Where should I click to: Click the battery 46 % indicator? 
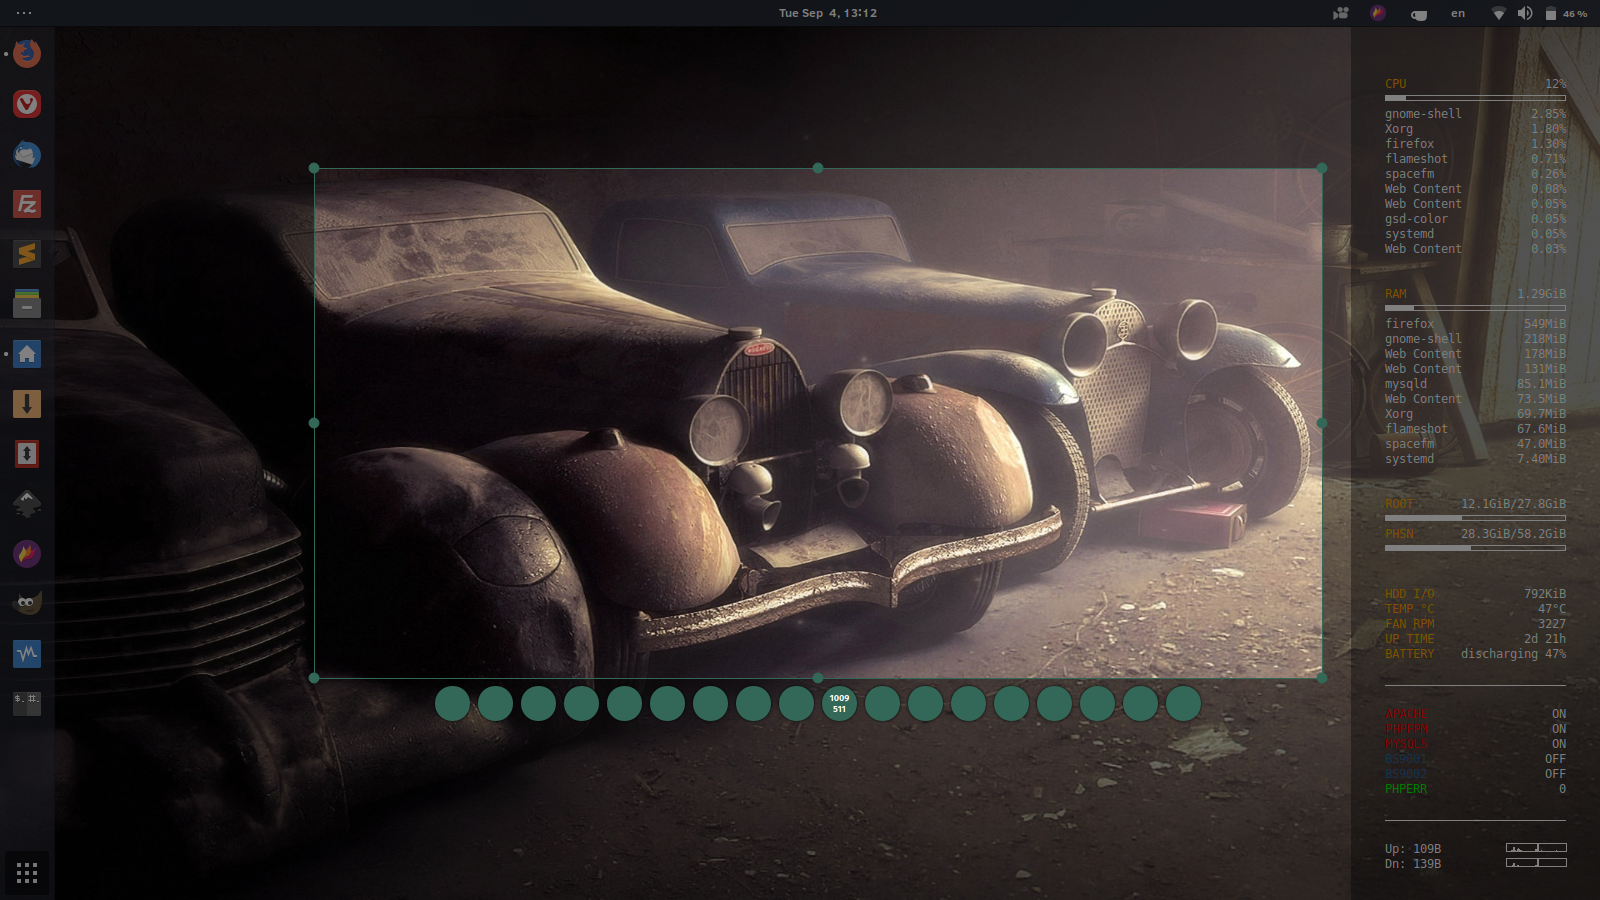point(1566,14)
